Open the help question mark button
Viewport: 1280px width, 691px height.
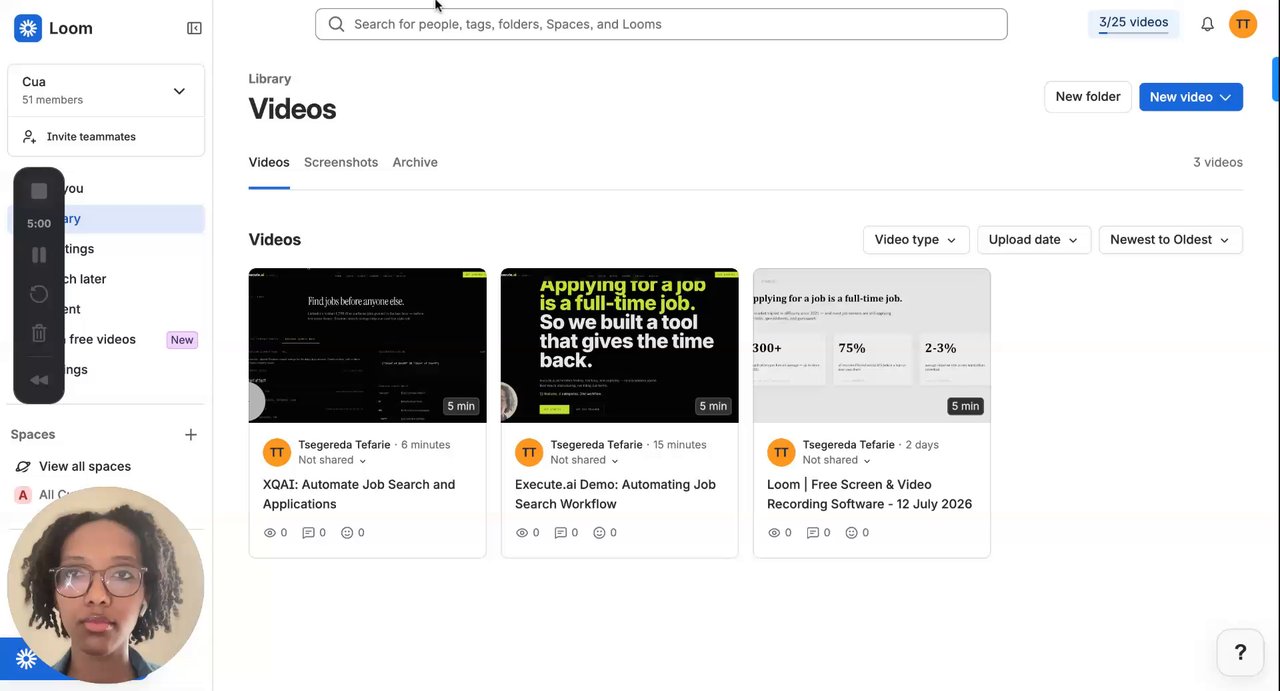pos(1240,652)
